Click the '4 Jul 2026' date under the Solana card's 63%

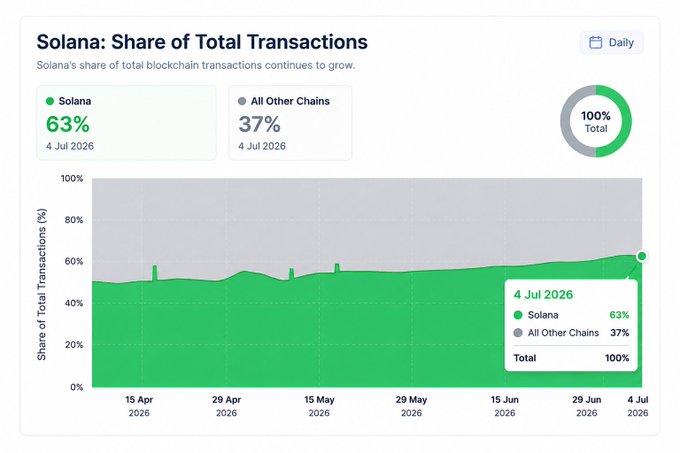[70, 146]
